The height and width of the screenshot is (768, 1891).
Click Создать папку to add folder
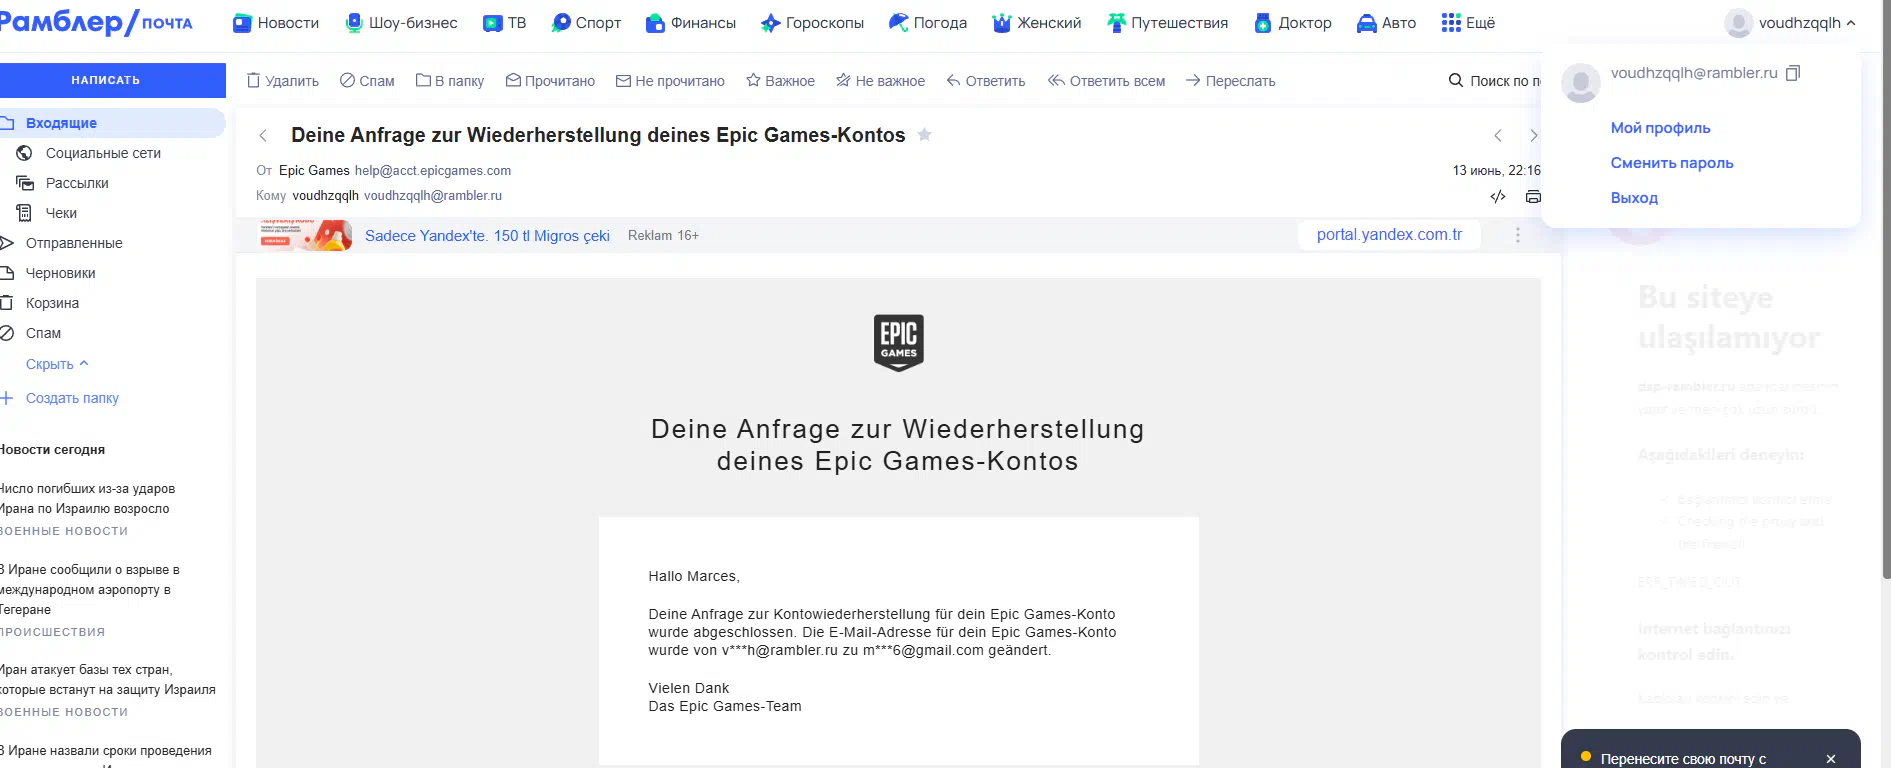pyautogui.click(x=60, y=398)
